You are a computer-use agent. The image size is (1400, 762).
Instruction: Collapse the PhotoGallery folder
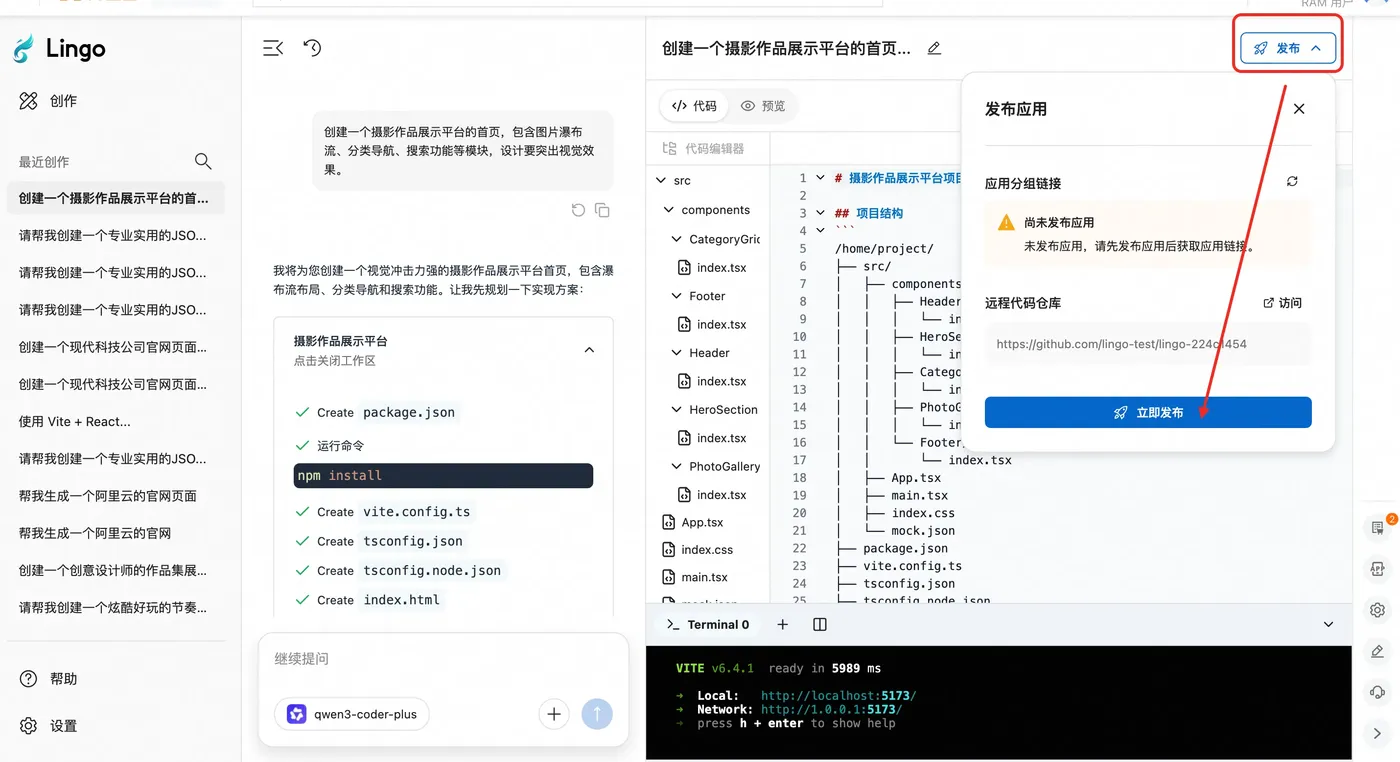(677, 467)
